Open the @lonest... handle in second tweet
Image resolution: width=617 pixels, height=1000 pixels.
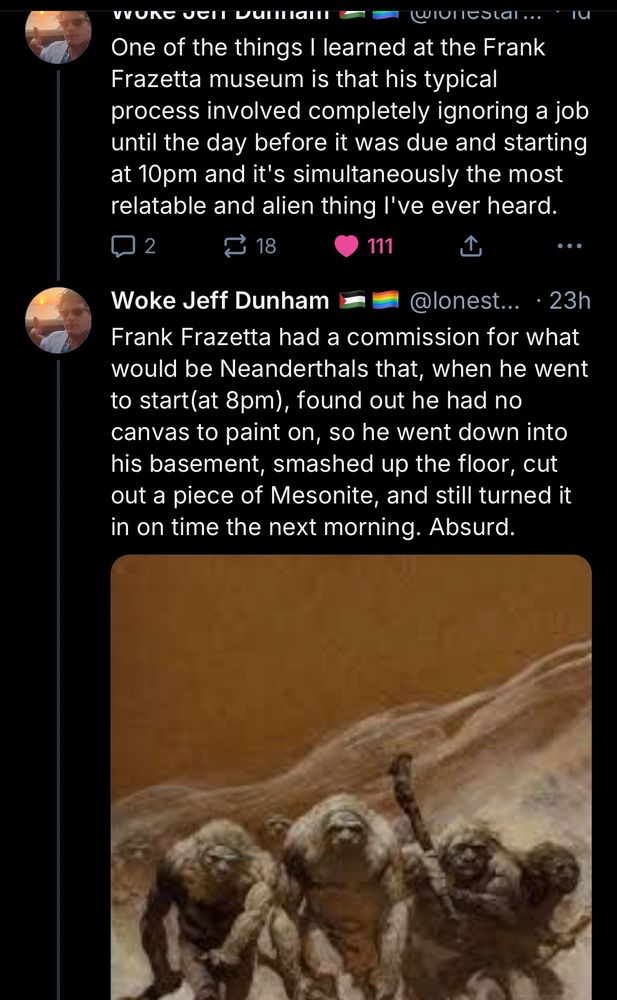point(464,300)
